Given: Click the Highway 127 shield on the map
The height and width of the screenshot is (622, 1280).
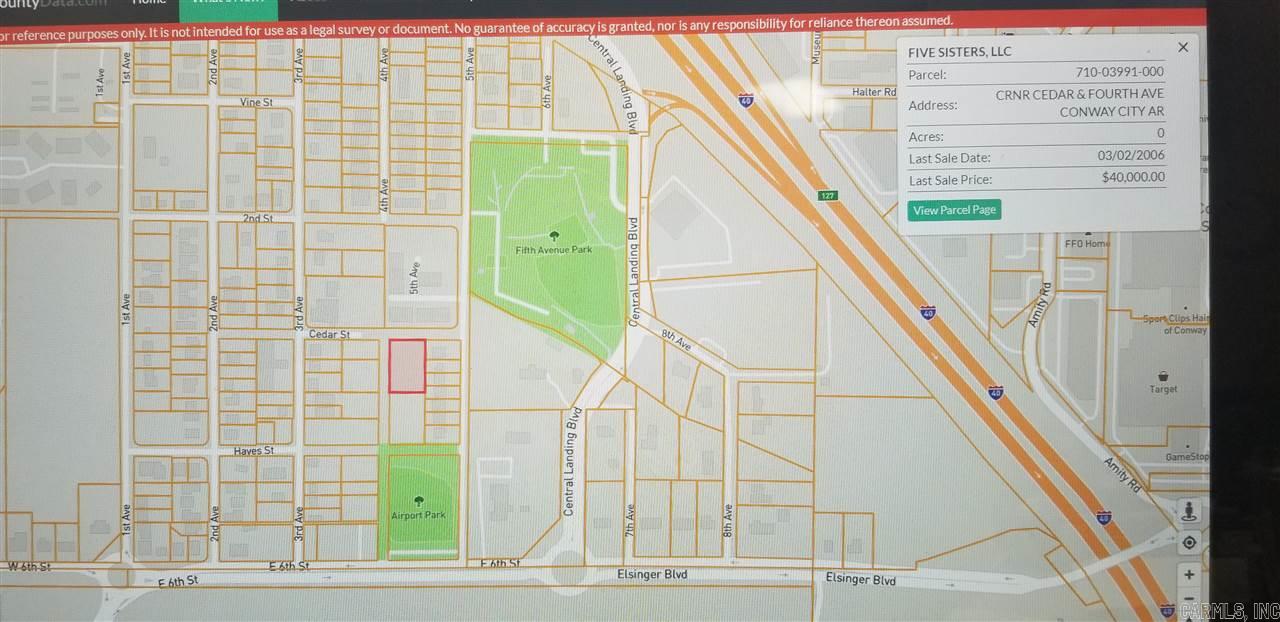Looking at the screenshot, I should coord(827,196).
